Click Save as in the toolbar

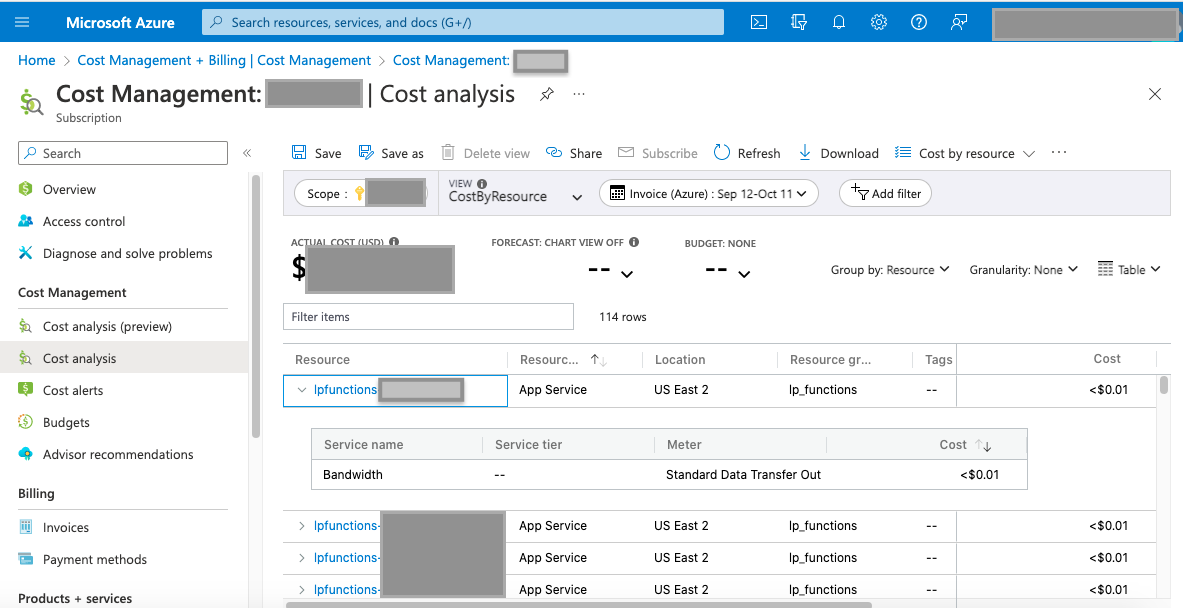click(391, 153)
